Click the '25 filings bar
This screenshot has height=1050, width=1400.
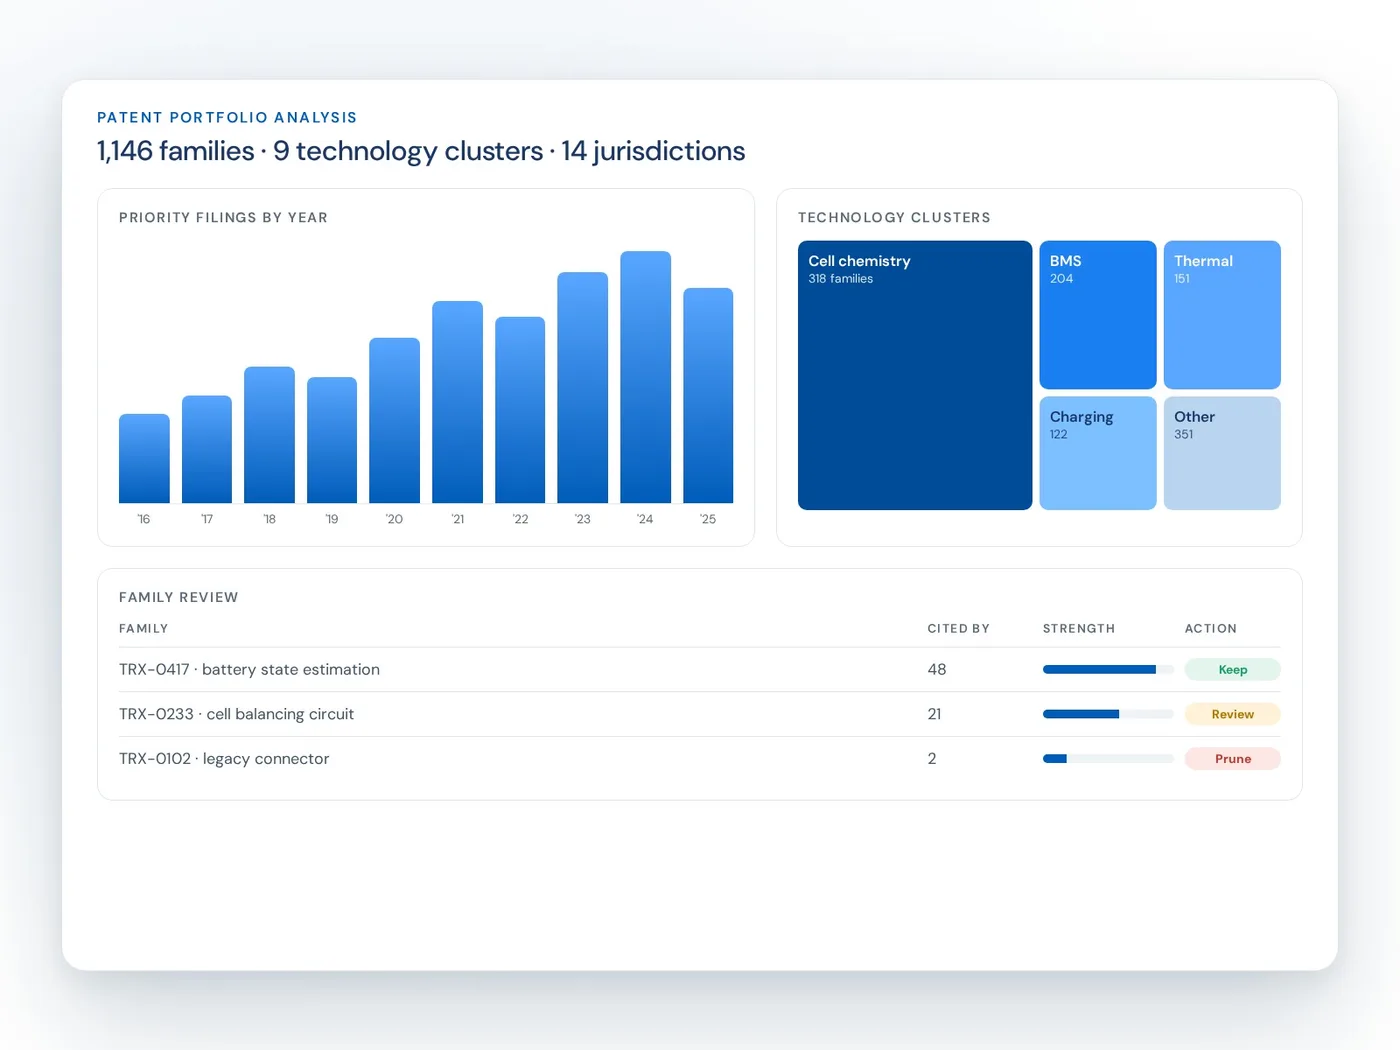pyautogui.click(x=708, y=396)
